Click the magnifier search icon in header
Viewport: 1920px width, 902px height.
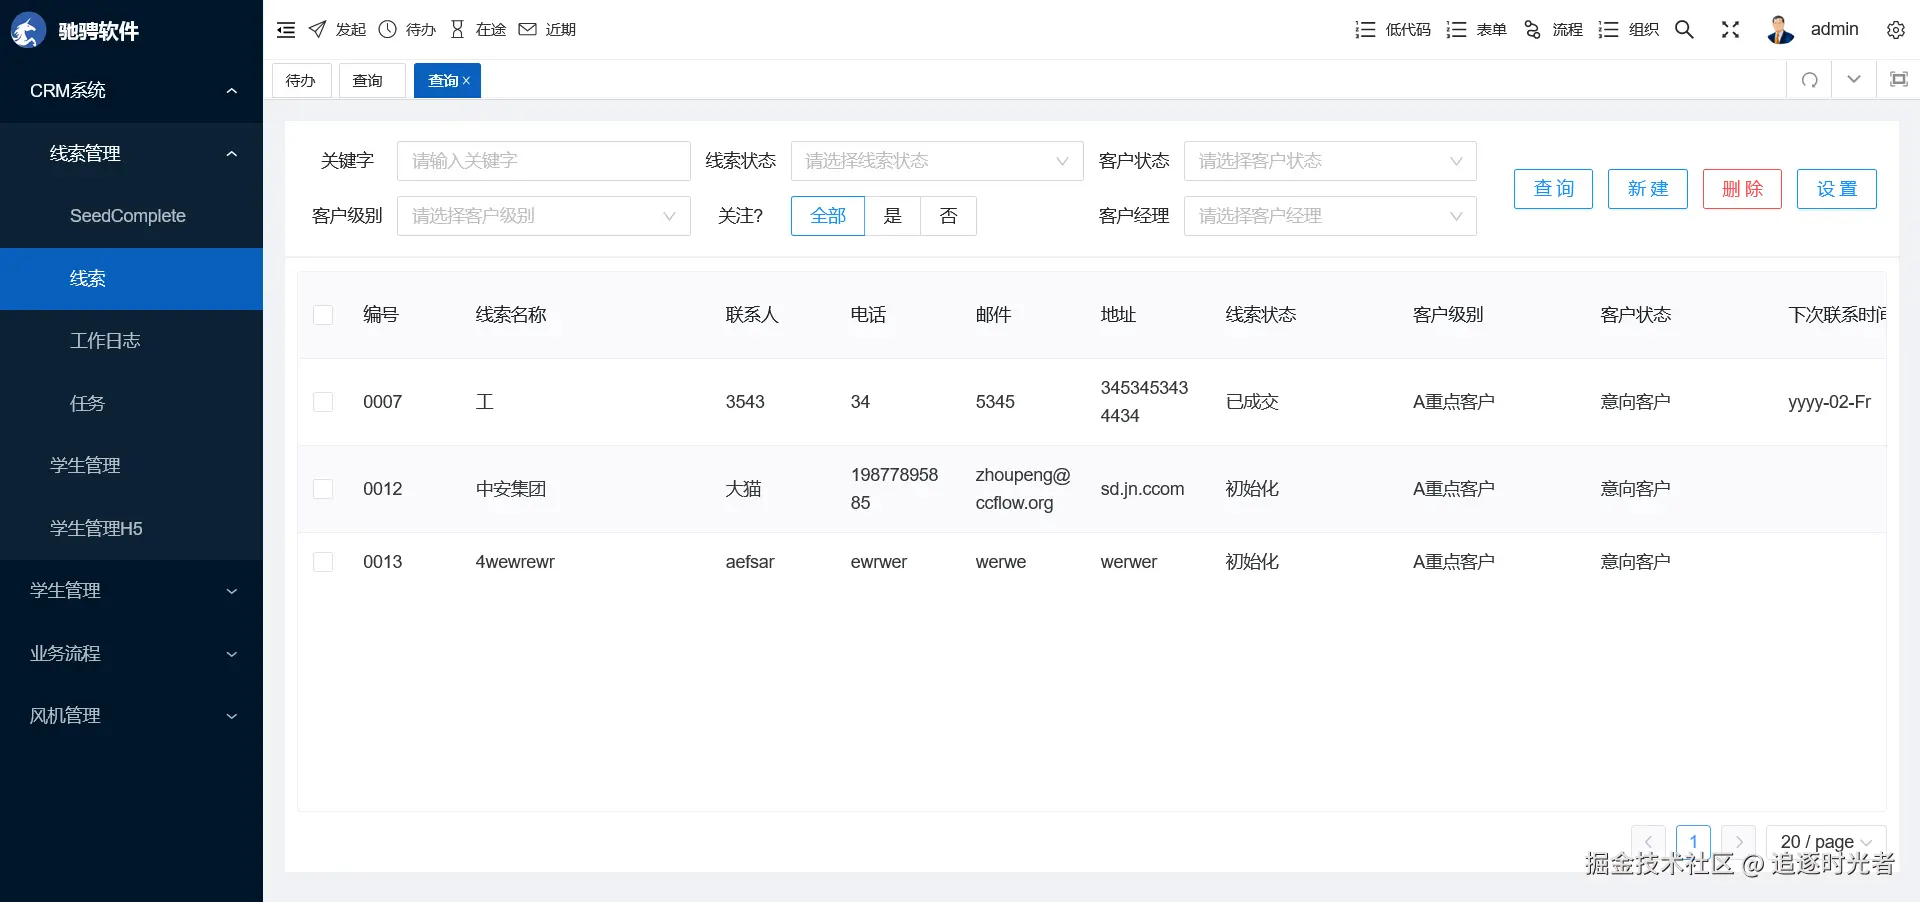tap(1684, 30)
